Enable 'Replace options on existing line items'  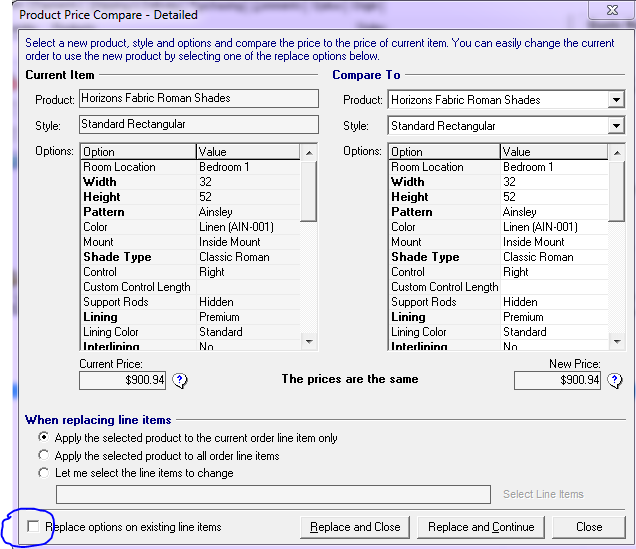[x=33, y=526]
